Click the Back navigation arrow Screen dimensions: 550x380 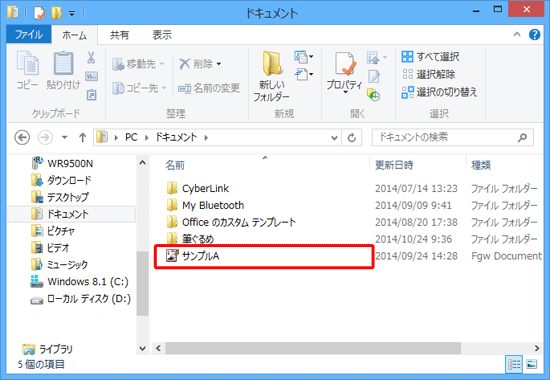pos(22,137)
